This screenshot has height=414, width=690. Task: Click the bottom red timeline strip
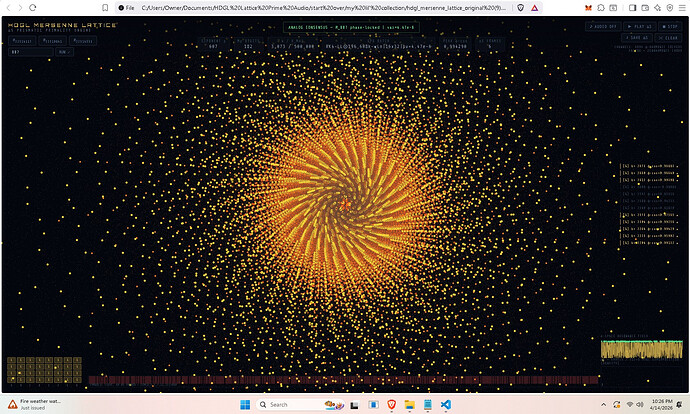click(x=342, y=380)
